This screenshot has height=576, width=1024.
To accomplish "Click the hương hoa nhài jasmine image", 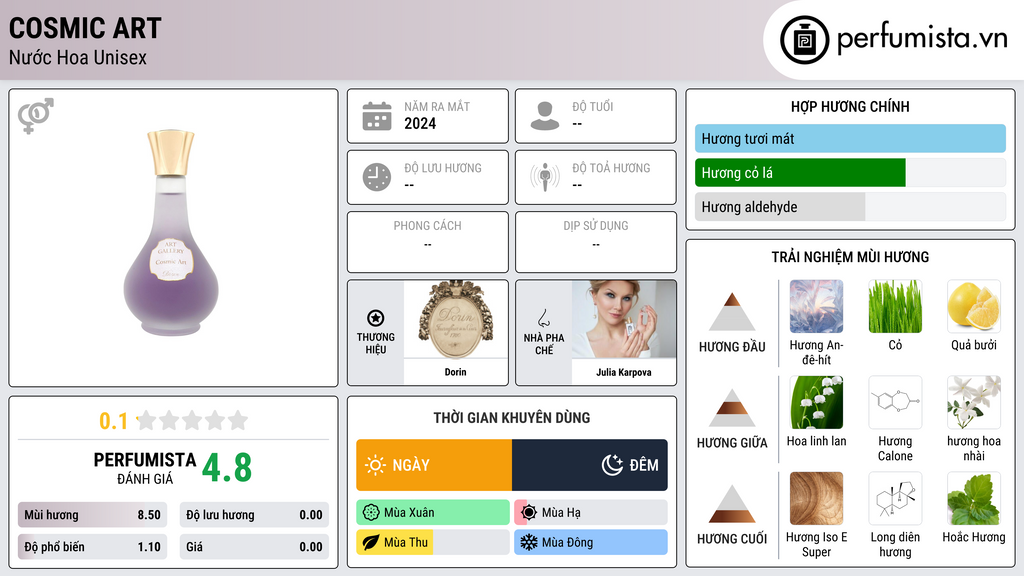I will (974, 402).
